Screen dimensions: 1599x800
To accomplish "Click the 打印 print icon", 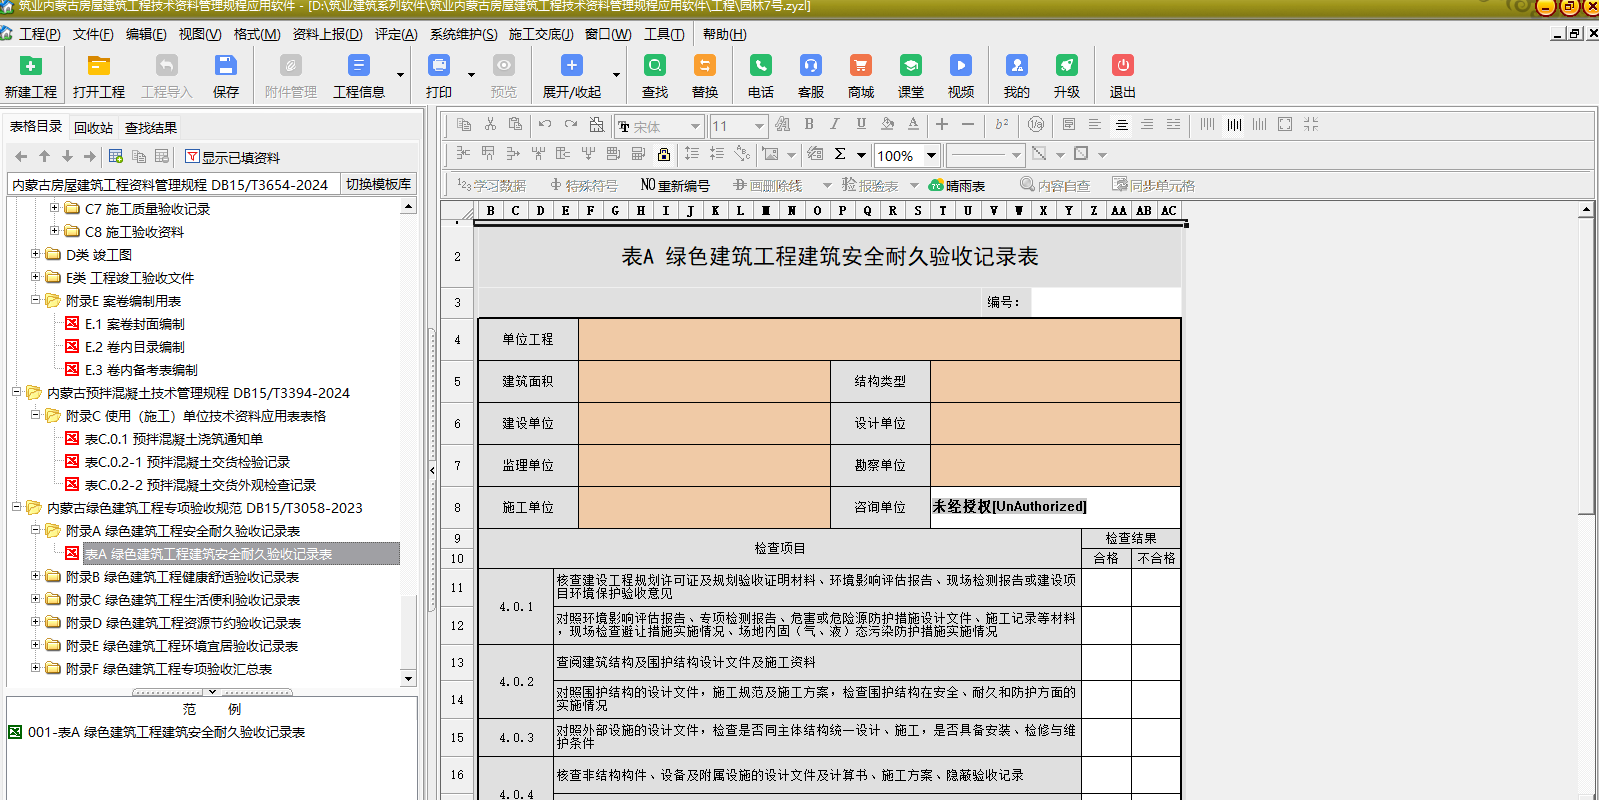I will 439,66.
